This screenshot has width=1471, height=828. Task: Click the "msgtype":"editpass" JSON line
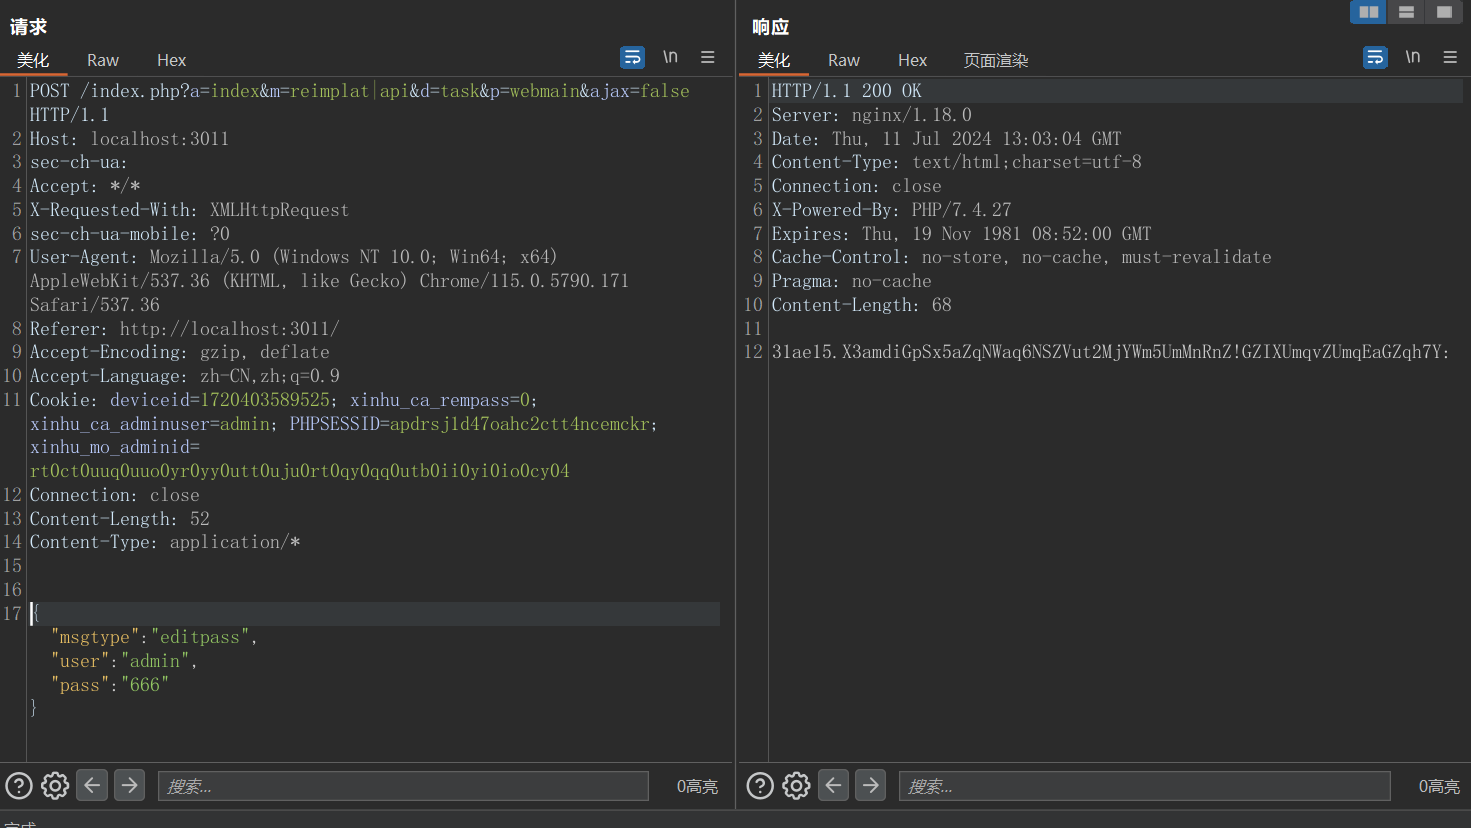(x=155, y=637)
